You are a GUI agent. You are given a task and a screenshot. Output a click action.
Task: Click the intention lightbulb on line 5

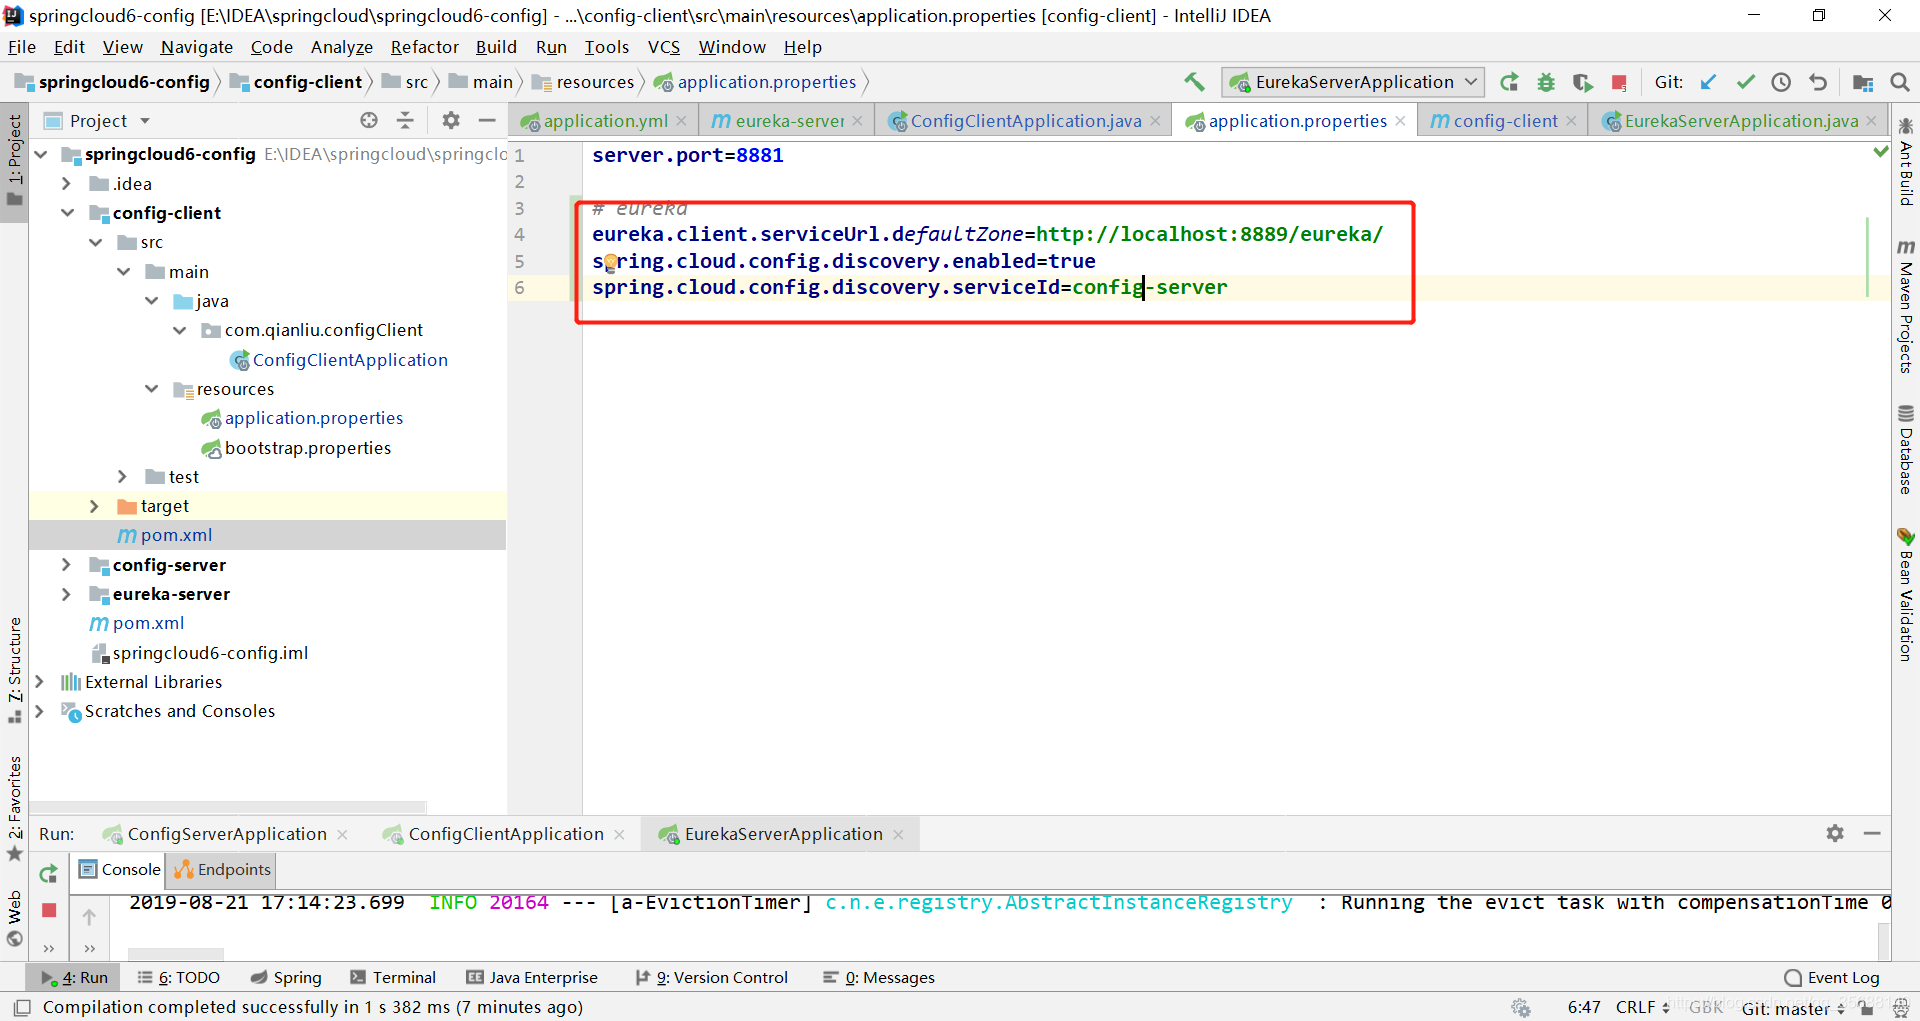coord(610,262)
